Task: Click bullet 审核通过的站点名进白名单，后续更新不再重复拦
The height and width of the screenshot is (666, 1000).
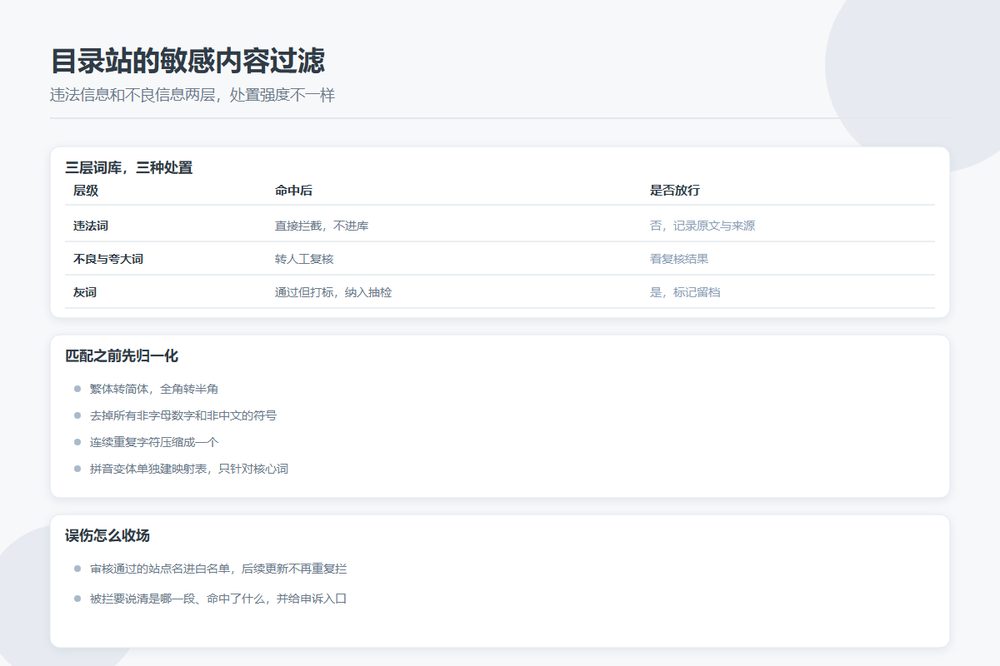Action: click(218, 568)
